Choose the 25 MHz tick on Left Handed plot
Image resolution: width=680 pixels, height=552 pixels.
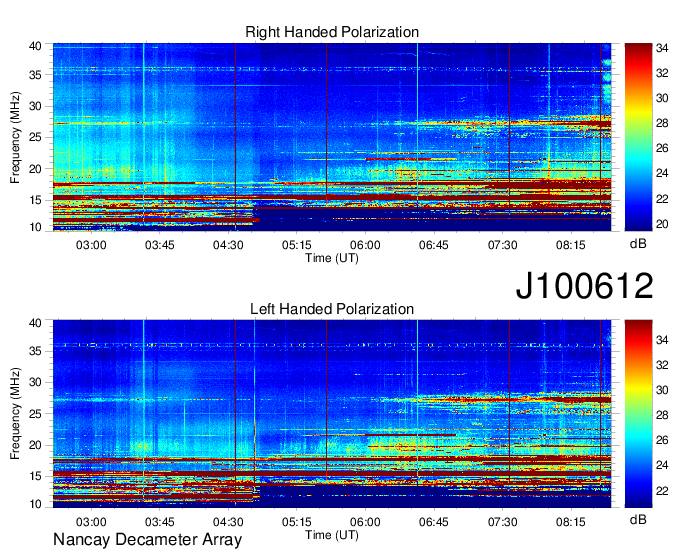click(x=35, y=414)
